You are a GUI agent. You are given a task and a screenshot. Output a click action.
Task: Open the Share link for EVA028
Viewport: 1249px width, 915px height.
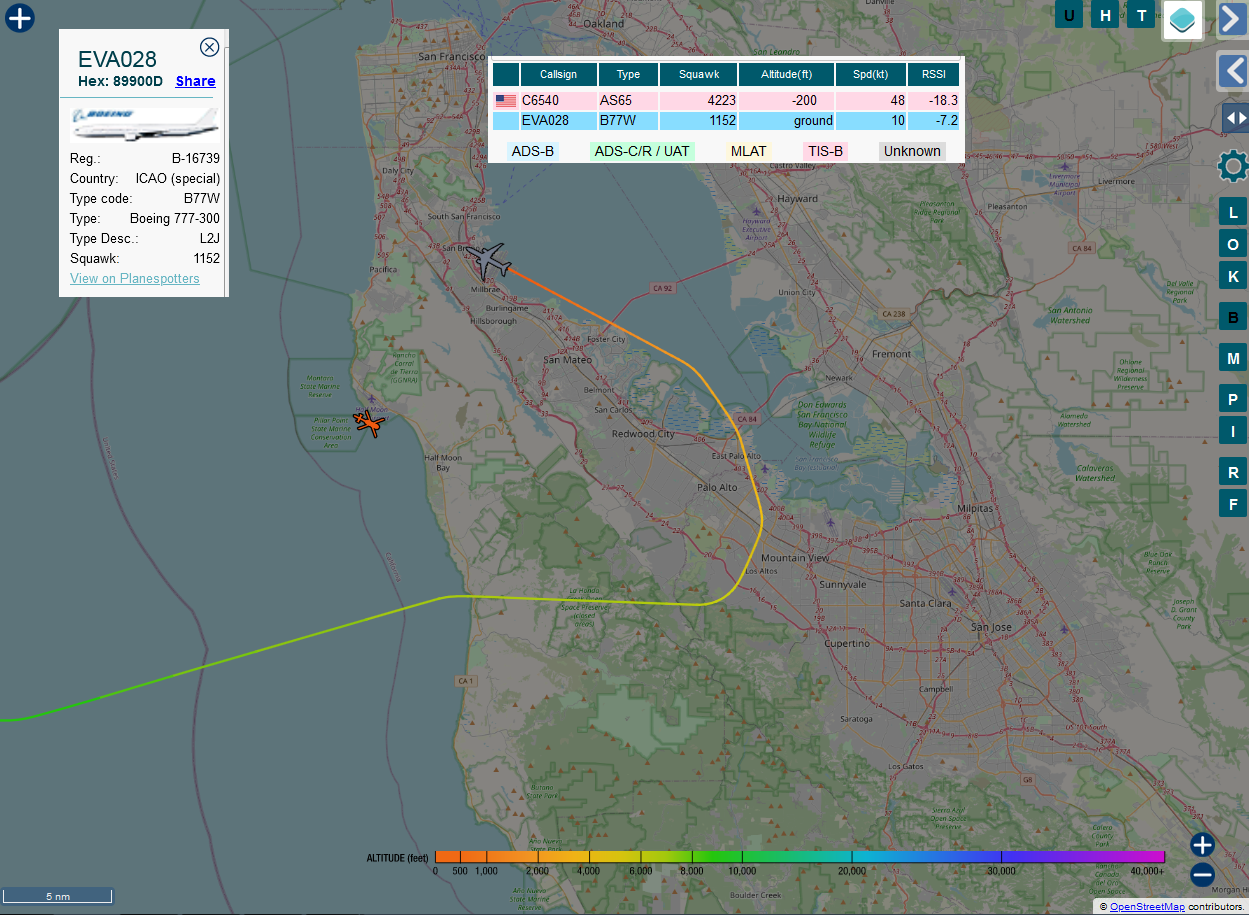tap(195, 81)
